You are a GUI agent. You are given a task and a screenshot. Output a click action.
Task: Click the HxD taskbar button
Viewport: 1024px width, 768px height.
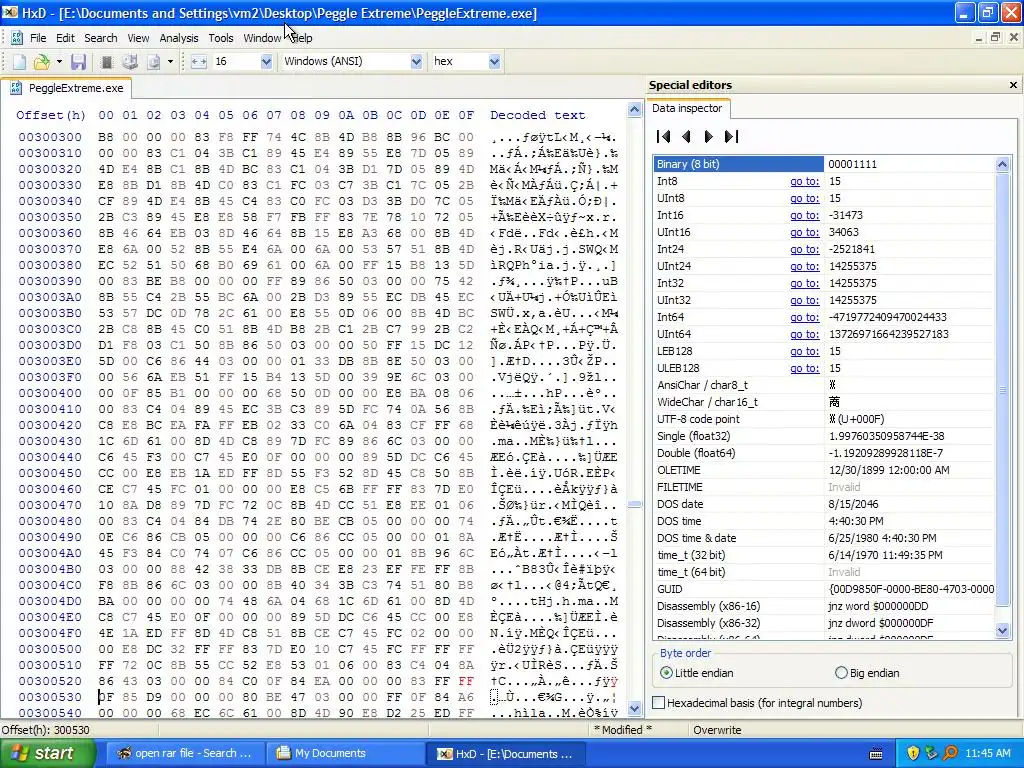click(505, 754)
